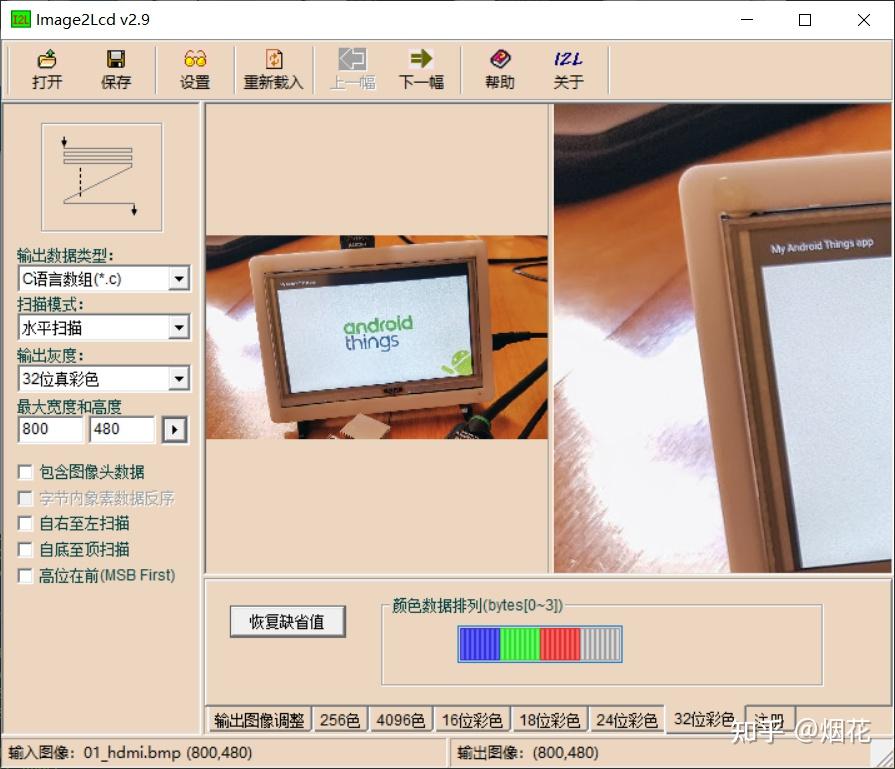Open an image with the 打开 toolbar icon
The width and height of the screenshot is (895, 769).
coord(46,69)
